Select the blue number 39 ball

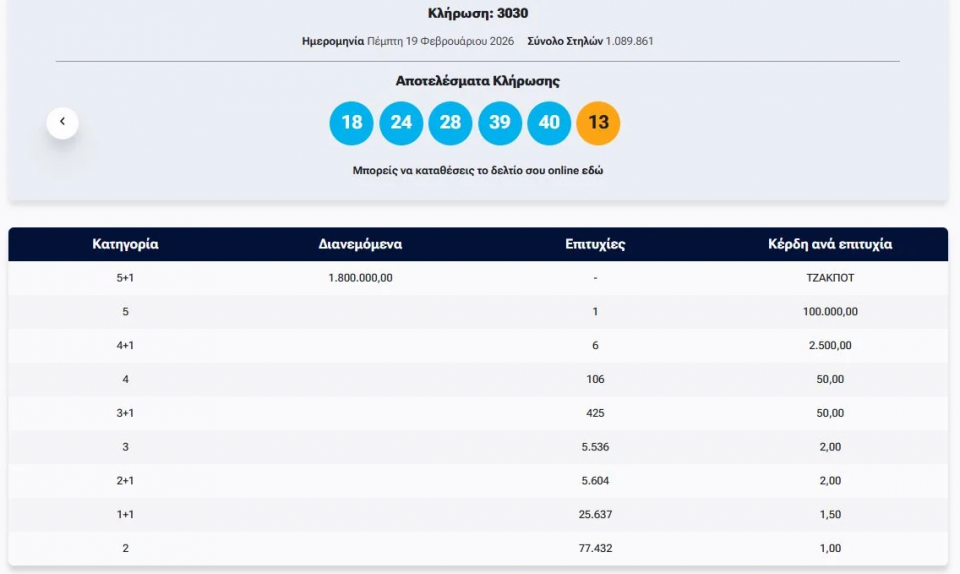tap(499, 123)
